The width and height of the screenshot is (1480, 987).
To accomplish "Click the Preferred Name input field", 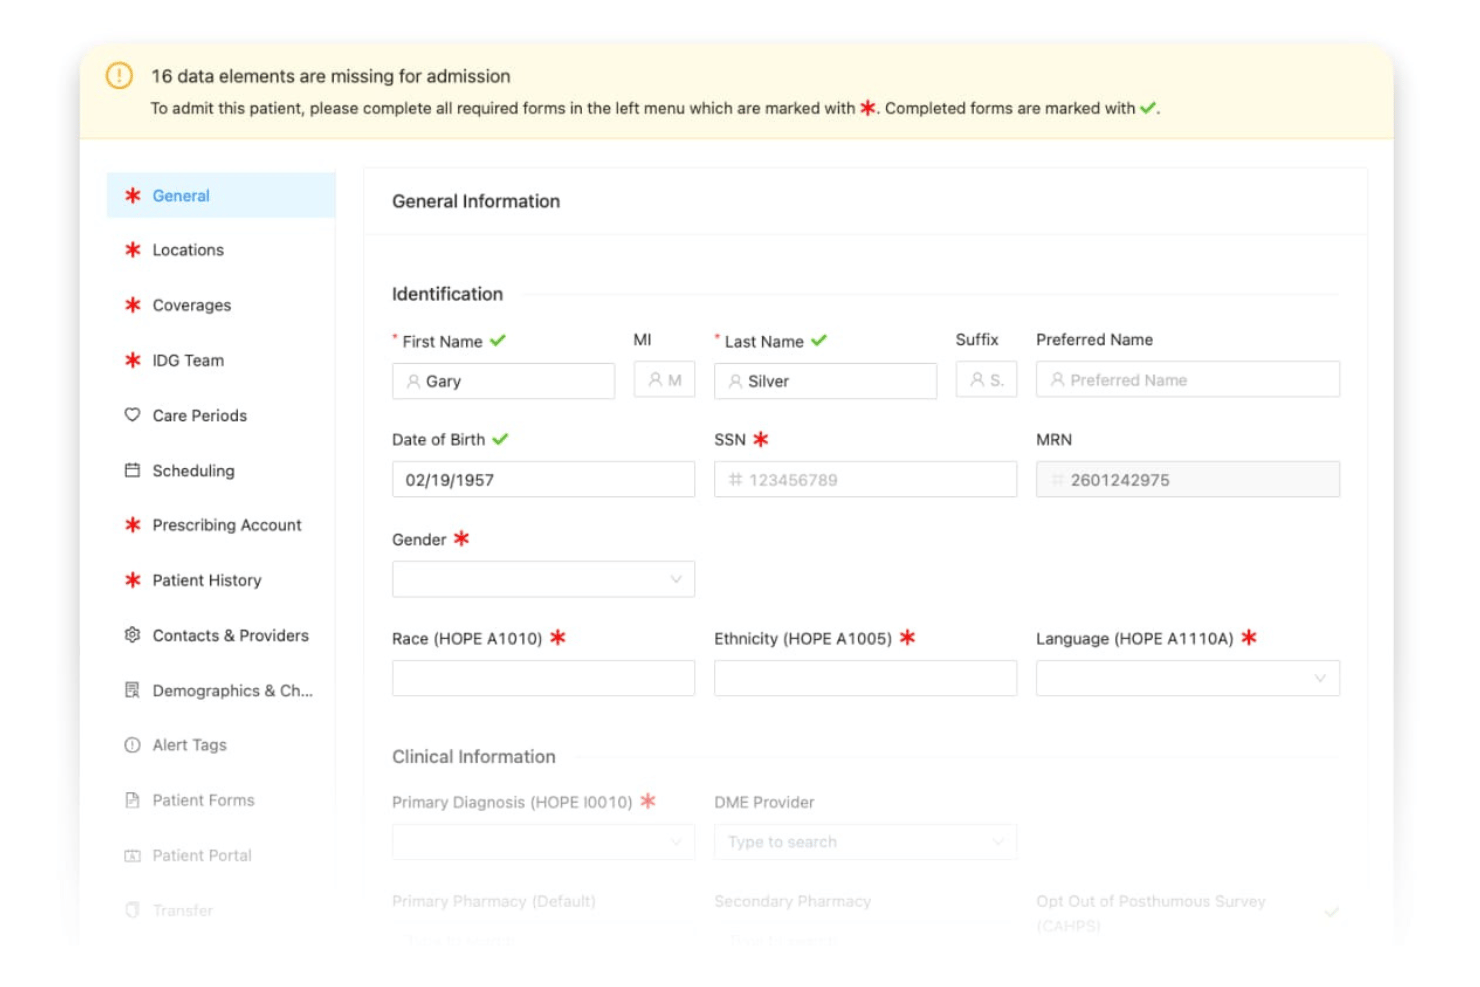I will pyautogui.click(x=1188, y=380).
